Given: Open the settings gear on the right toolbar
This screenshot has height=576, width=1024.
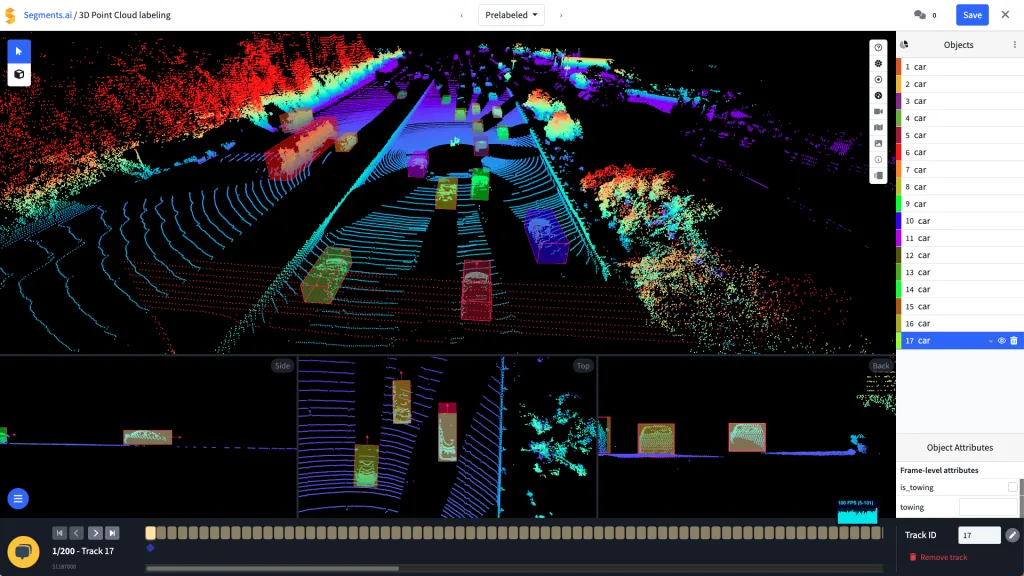Looking at the screenshot, I should pos(879,63).
